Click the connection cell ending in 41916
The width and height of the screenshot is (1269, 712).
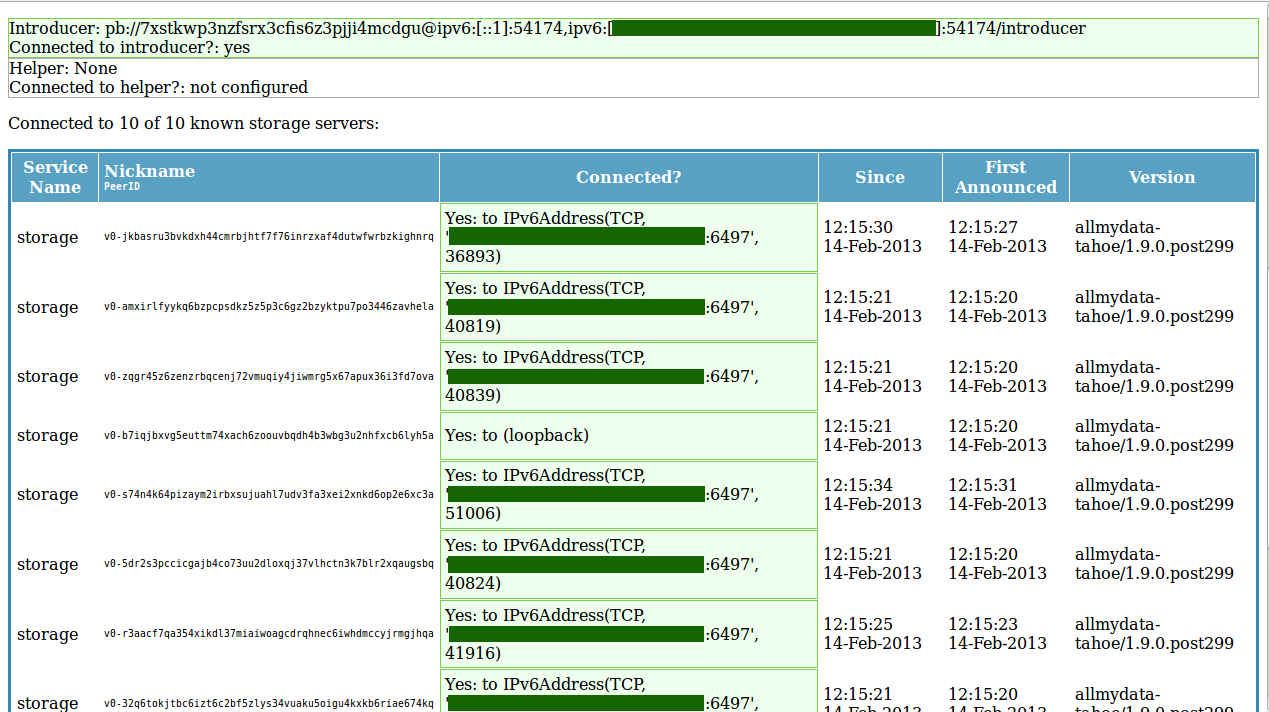pyautogui.click(x=628, y=634)
